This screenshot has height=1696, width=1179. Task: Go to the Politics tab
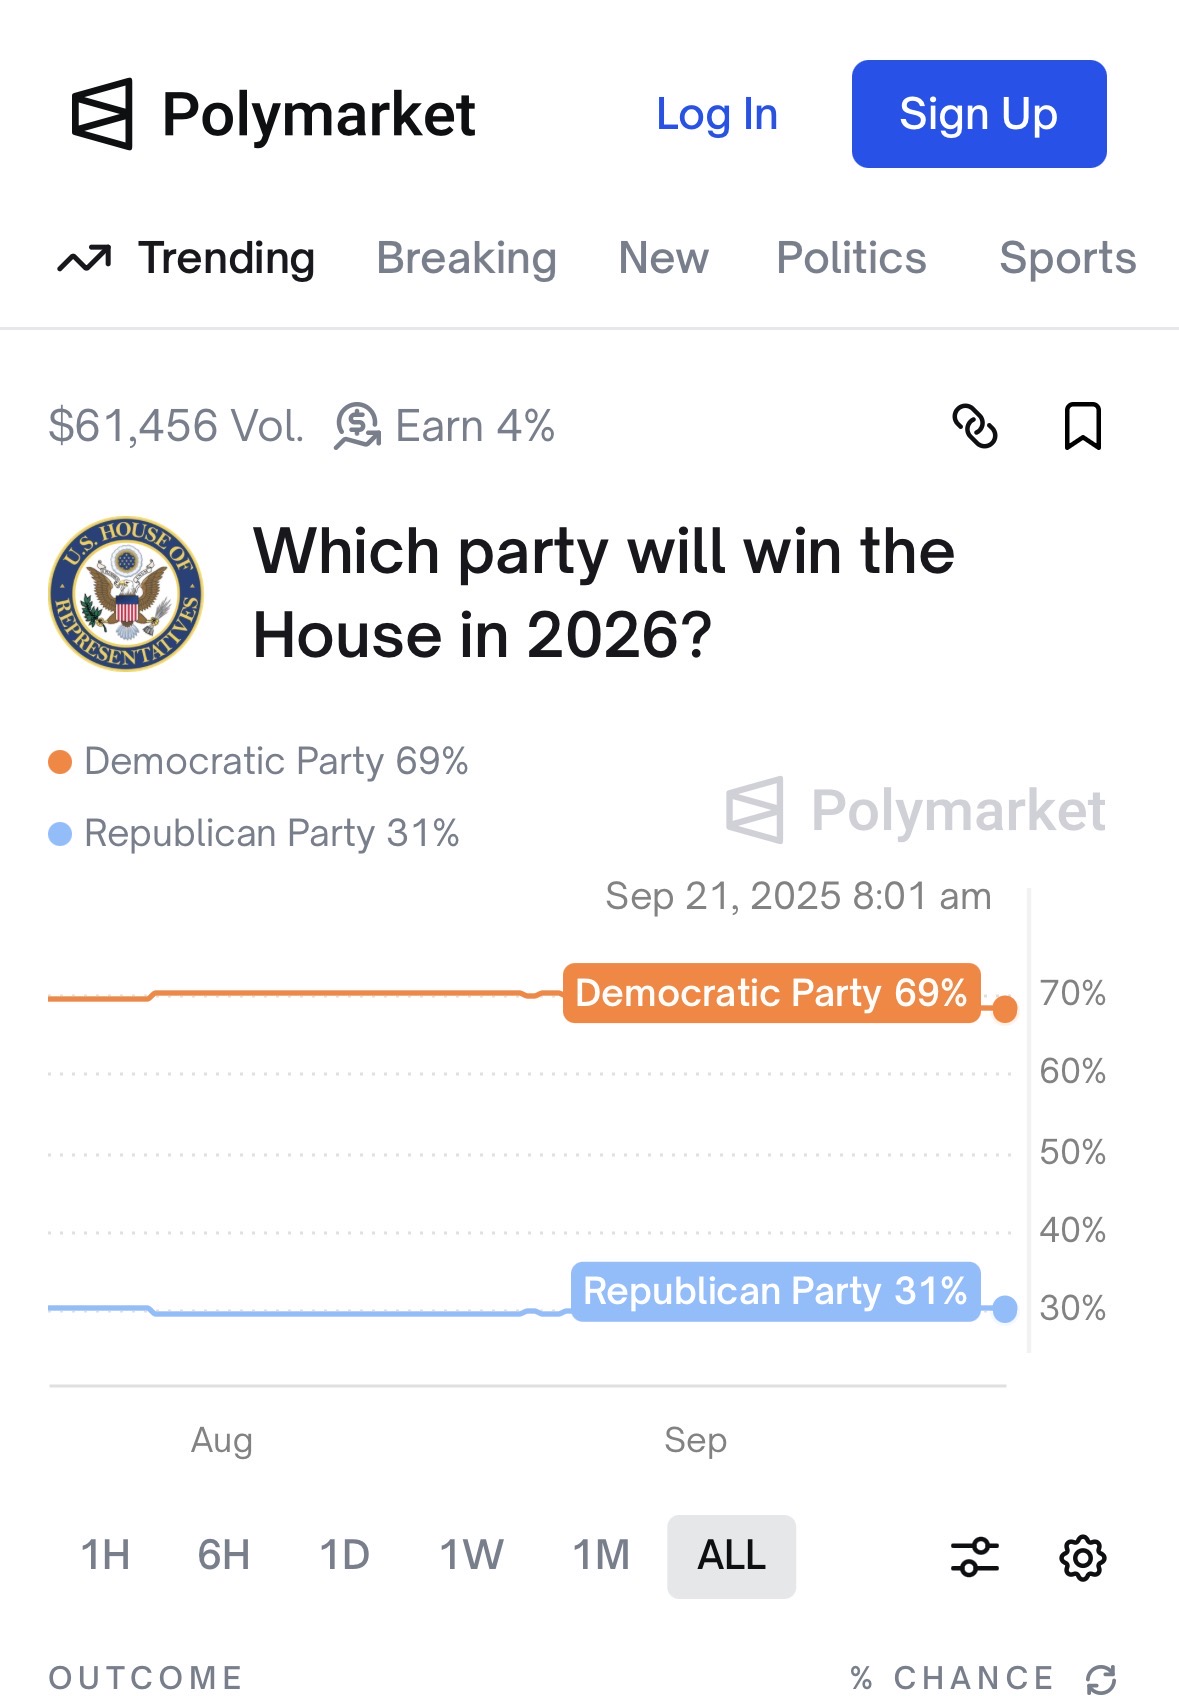click(851, 259)
